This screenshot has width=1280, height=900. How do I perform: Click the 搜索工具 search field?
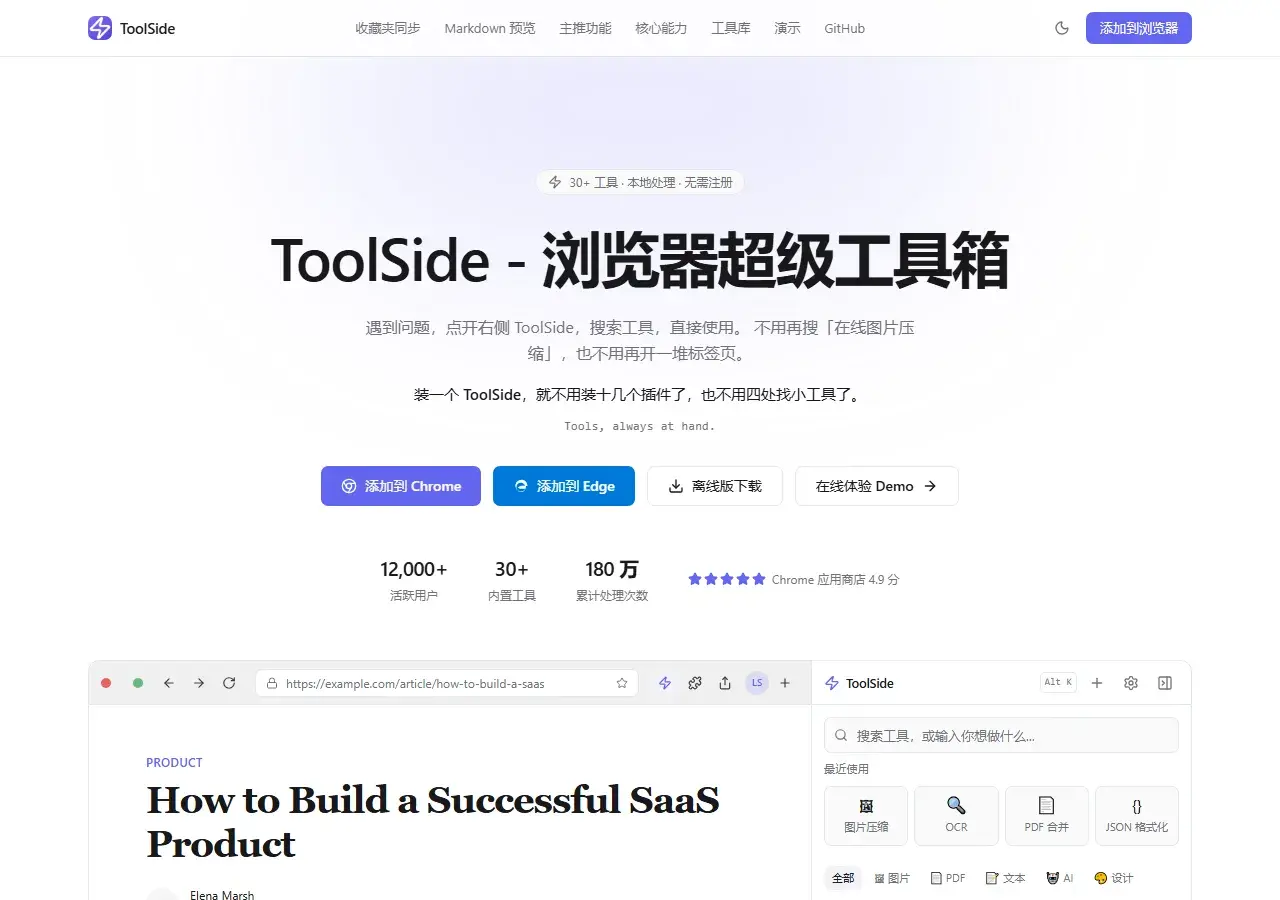pyautogui.click(x=1001, y=735)
